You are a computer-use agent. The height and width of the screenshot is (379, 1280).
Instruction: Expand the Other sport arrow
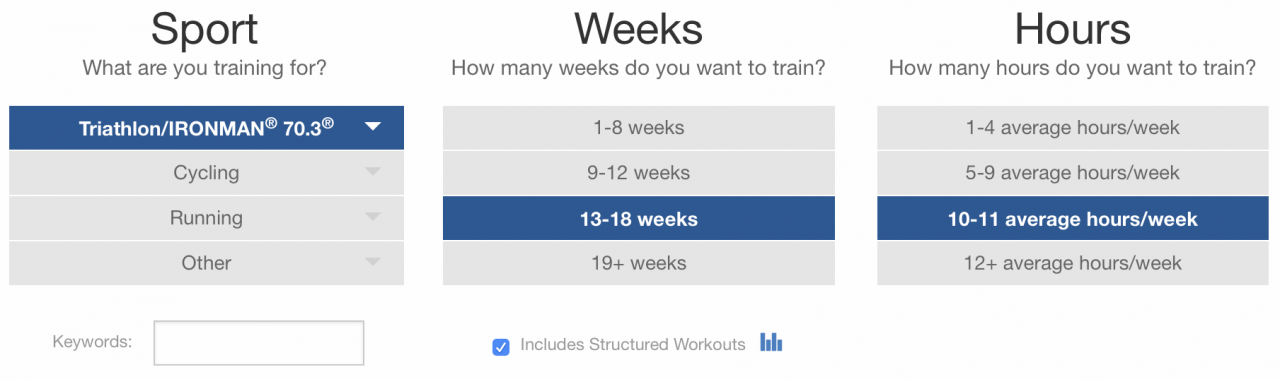tap(373, 262)
